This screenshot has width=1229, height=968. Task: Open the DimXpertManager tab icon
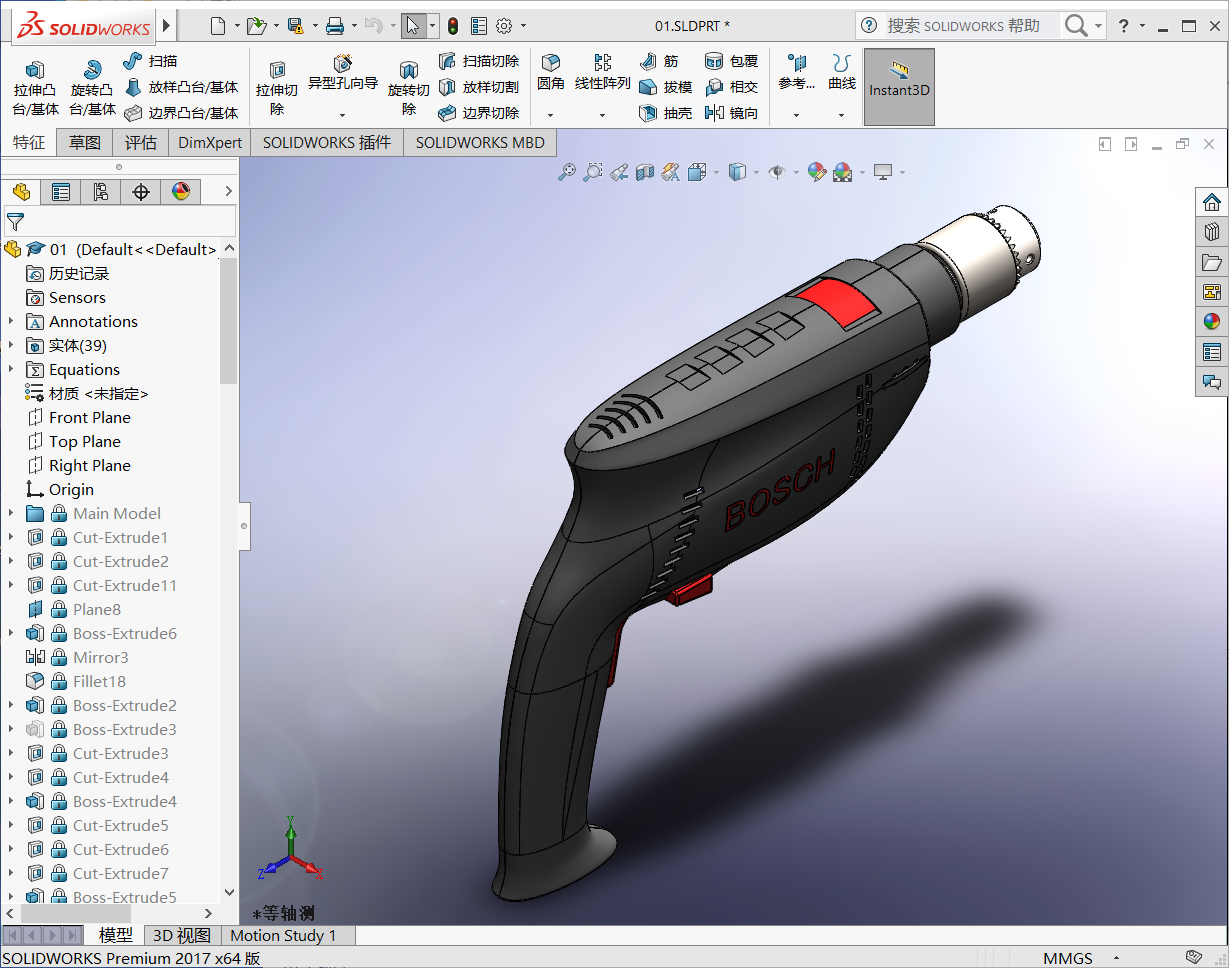tap(141, 192)
